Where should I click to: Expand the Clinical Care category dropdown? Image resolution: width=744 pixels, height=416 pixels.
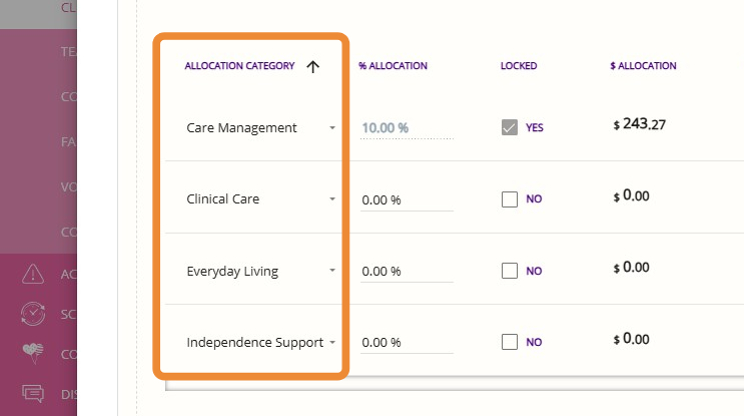(332, 199)
